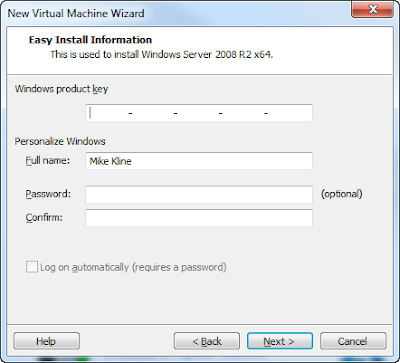Click the 'Easy Install Information' heading
Image resolution: width=400 pixels, height=363 pixels.
(x=90, y=40)
